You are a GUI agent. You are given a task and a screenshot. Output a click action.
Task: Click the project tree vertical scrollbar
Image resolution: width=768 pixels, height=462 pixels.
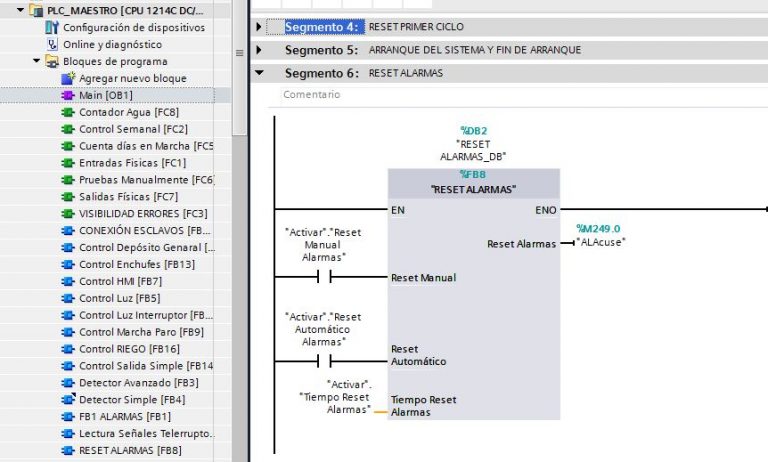pyautogui.click(x=239, y=60)
